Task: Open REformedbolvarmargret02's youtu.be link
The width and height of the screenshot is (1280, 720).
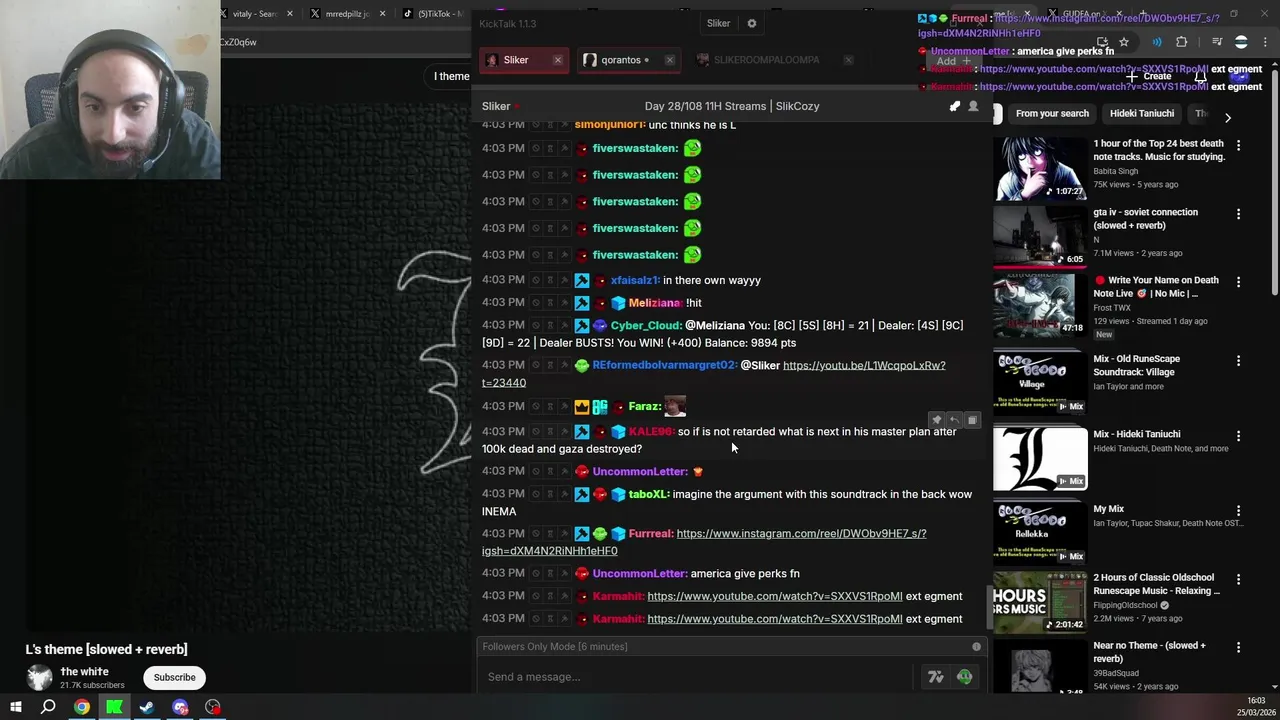Action: click(x=714, y=374)
